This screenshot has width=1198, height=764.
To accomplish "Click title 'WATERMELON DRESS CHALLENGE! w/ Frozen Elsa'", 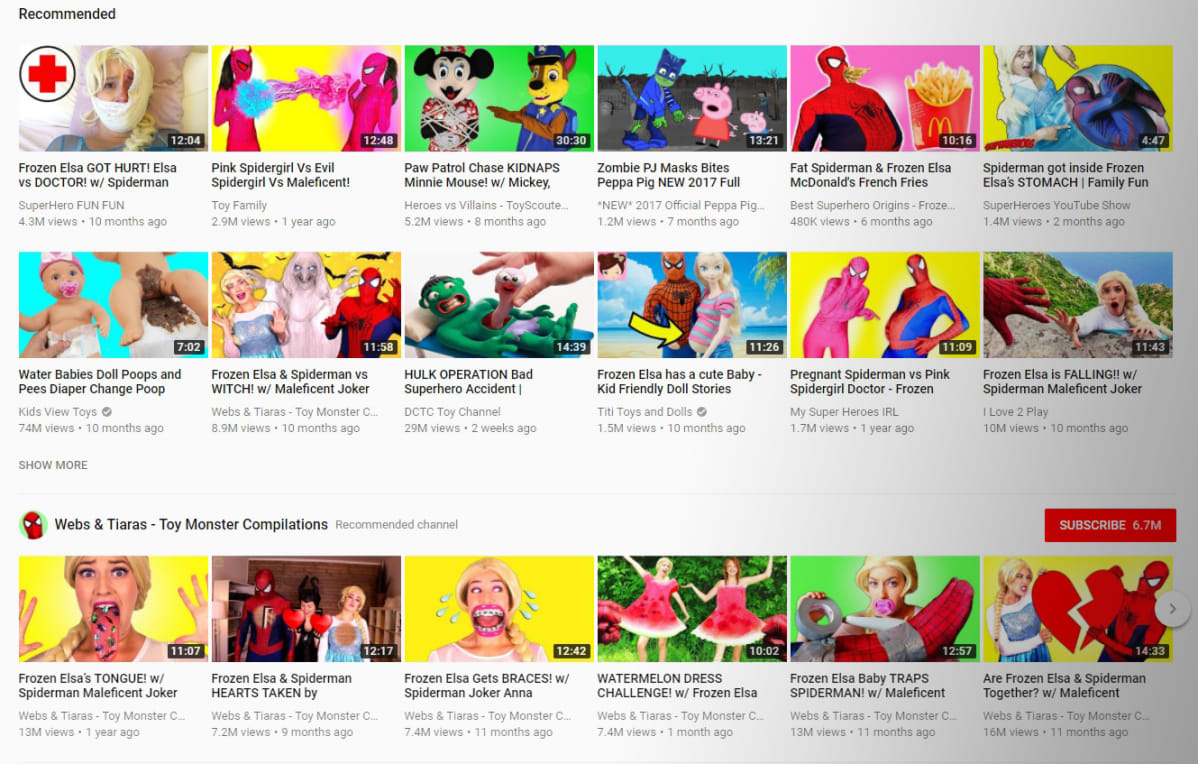I will coord(677,685).
